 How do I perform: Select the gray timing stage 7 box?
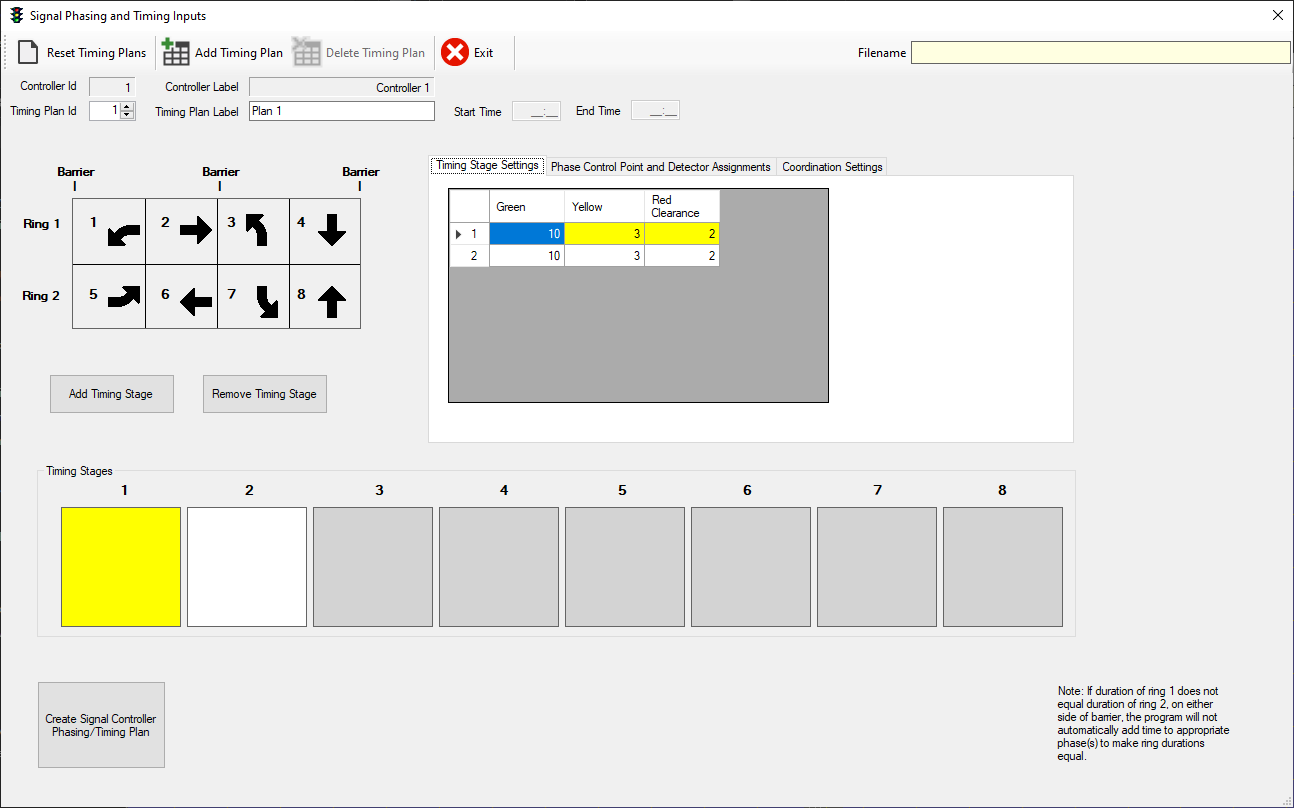877,567
